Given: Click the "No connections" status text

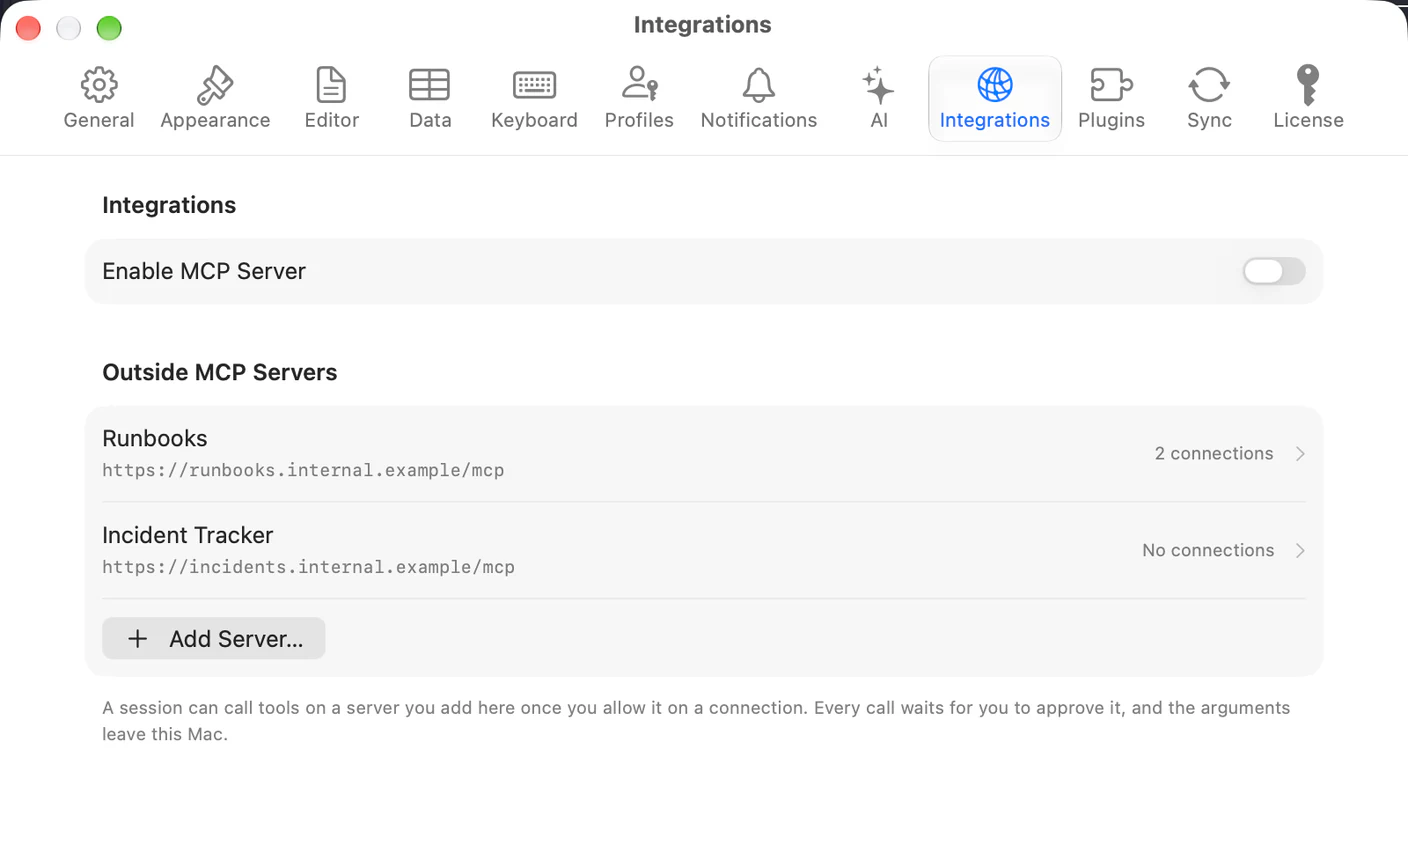Looking at the screenshot, I should 1208,551.
